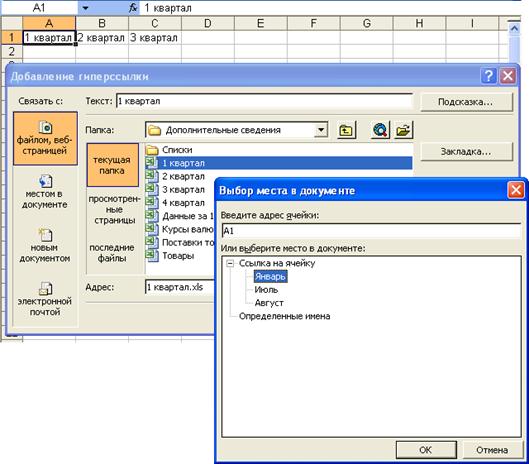Click the fx insert function icon

(133, 8)
